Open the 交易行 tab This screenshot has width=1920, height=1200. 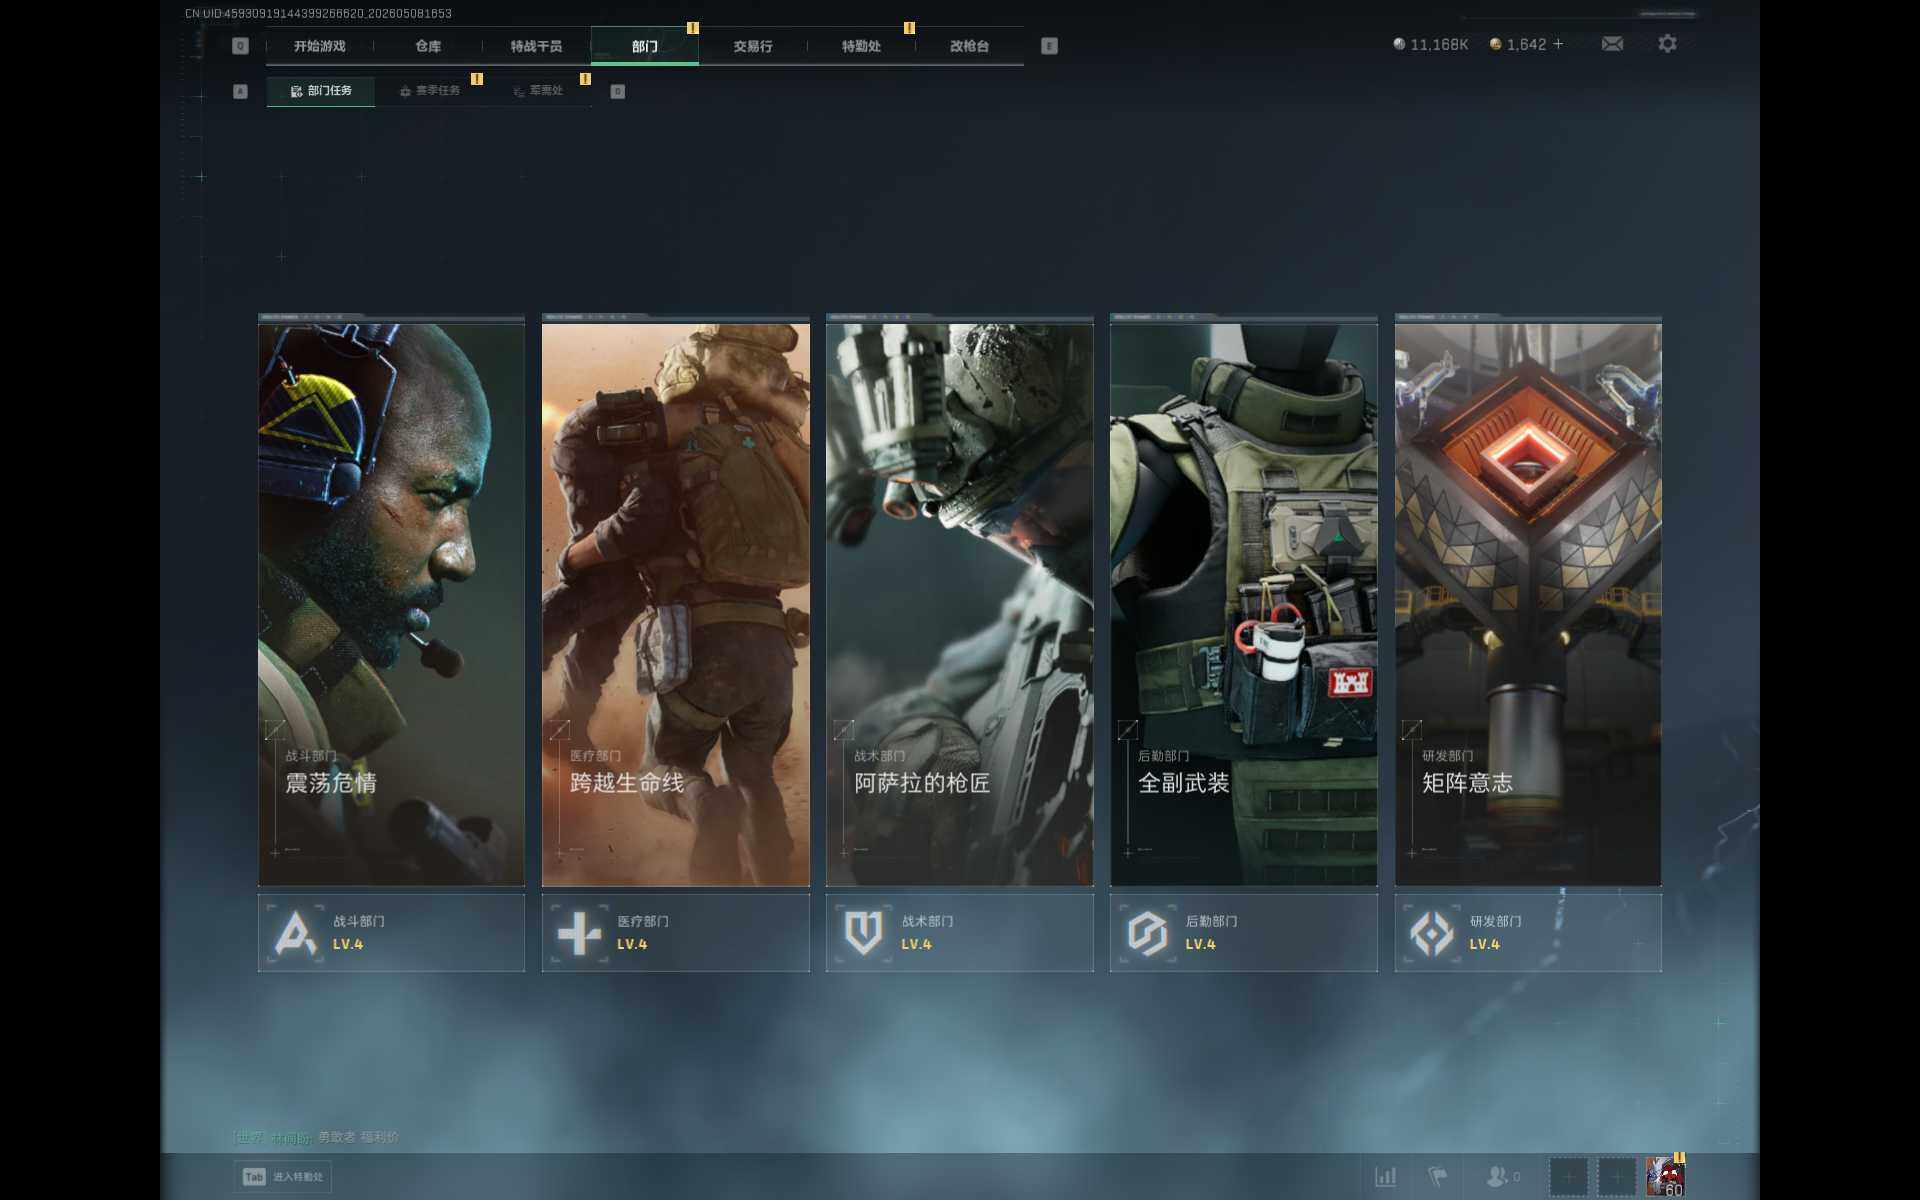point(753,46)
